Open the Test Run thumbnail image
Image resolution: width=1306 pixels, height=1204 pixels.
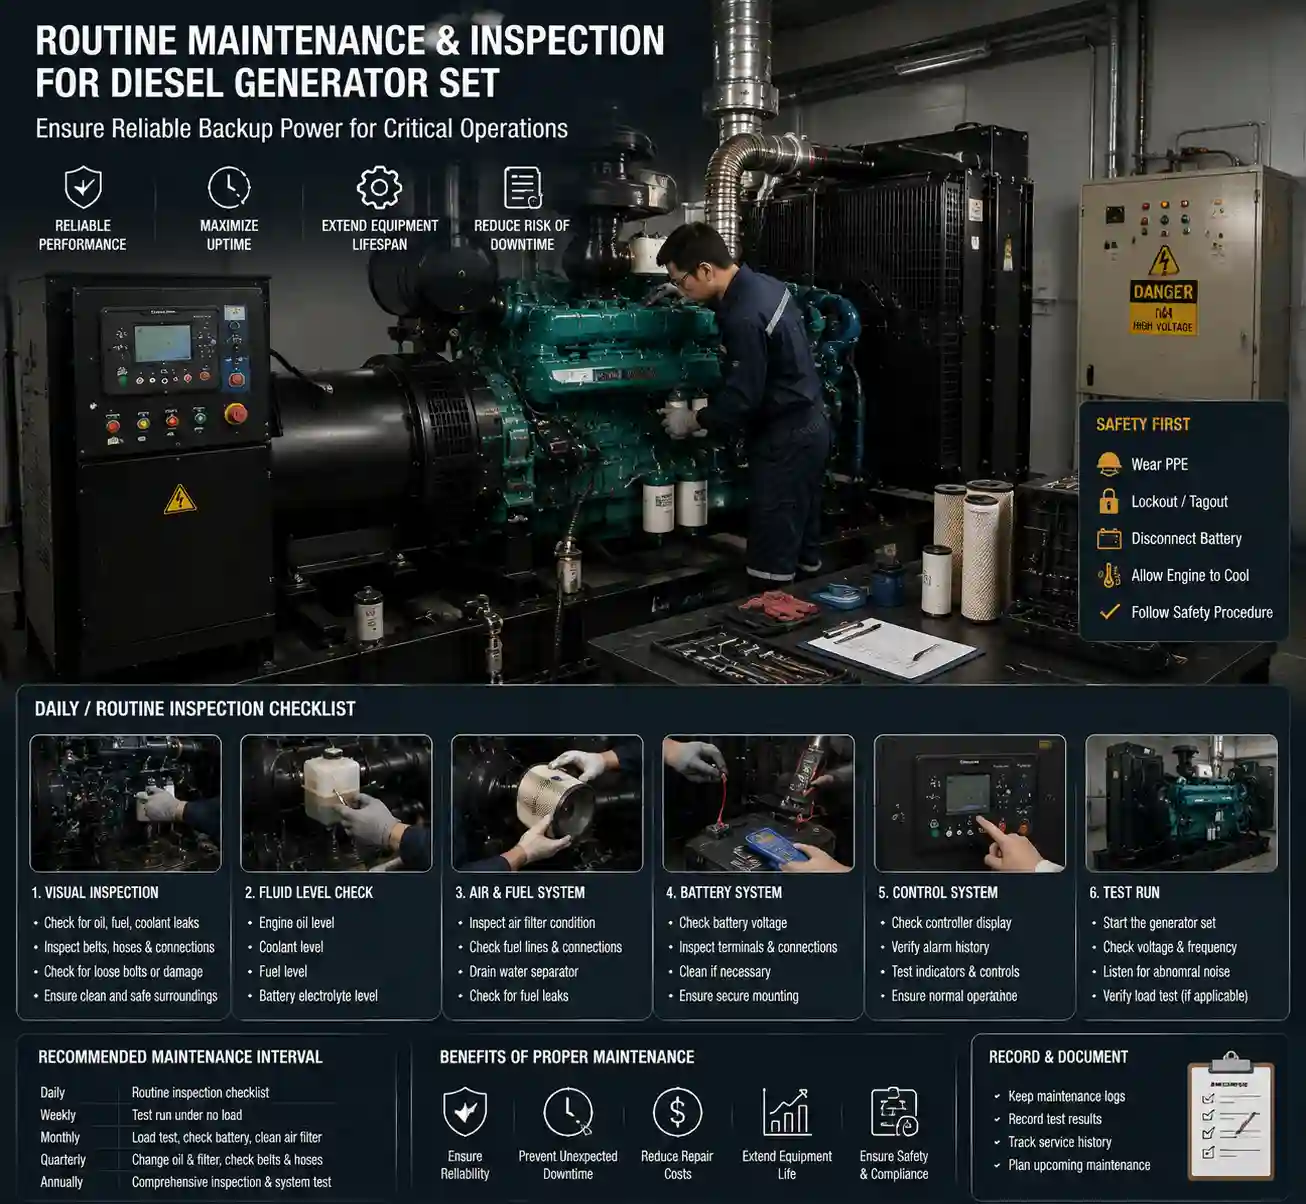[1181, 803]
